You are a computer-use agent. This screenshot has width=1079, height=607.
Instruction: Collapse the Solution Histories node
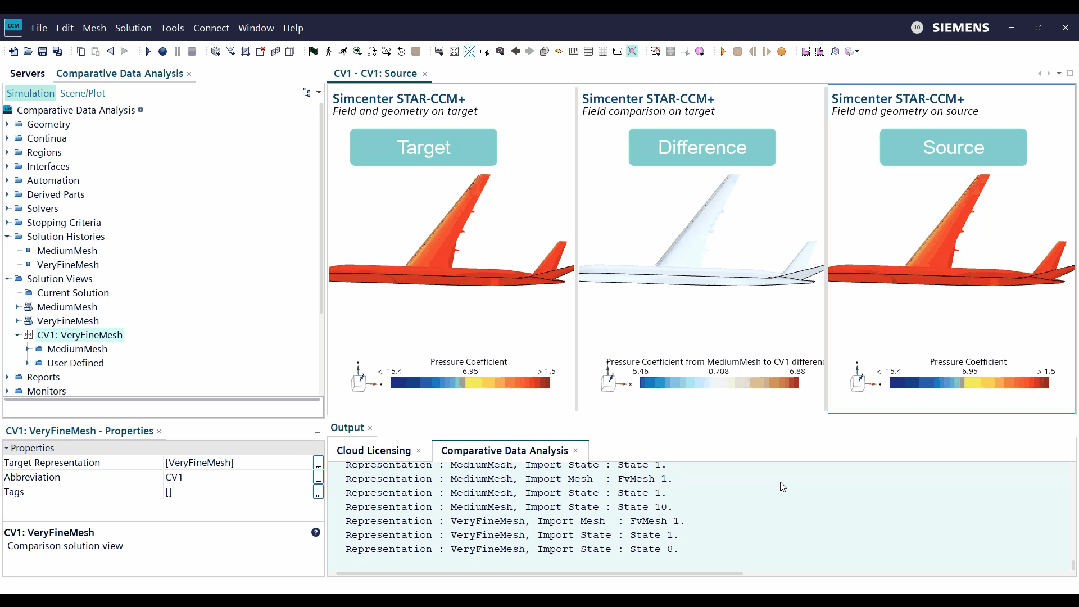pos(8,237)
